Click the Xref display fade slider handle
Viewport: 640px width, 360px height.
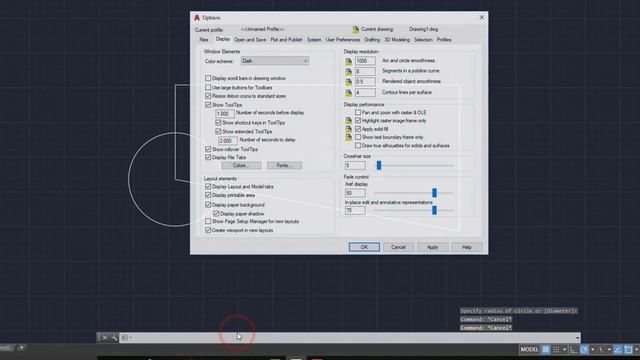pos(434,193)
